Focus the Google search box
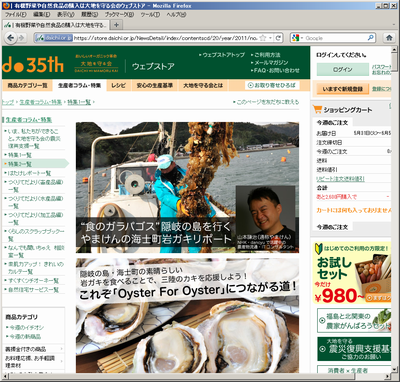The image size is (400, 382). pyautogui.click(x=334, y=38)
